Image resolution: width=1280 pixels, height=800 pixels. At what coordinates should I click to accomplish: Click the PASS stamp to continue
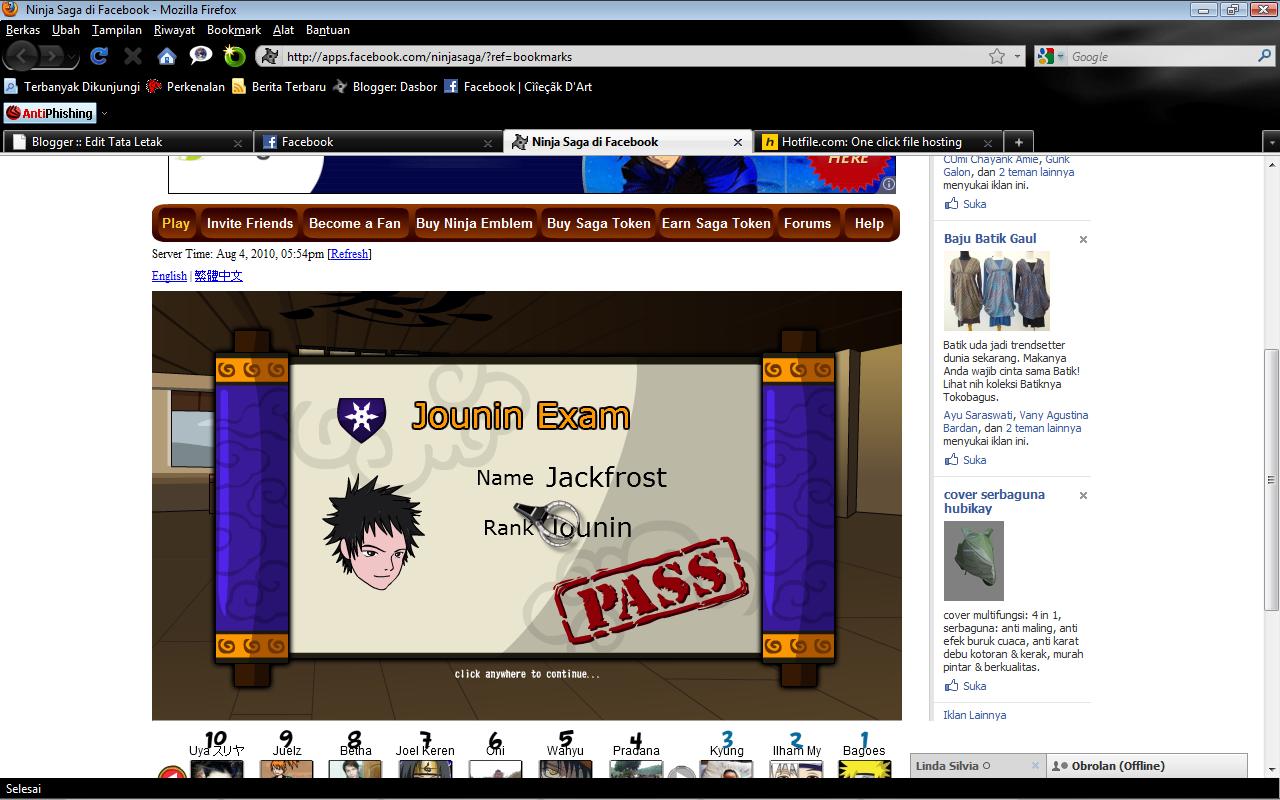[650, 592]
